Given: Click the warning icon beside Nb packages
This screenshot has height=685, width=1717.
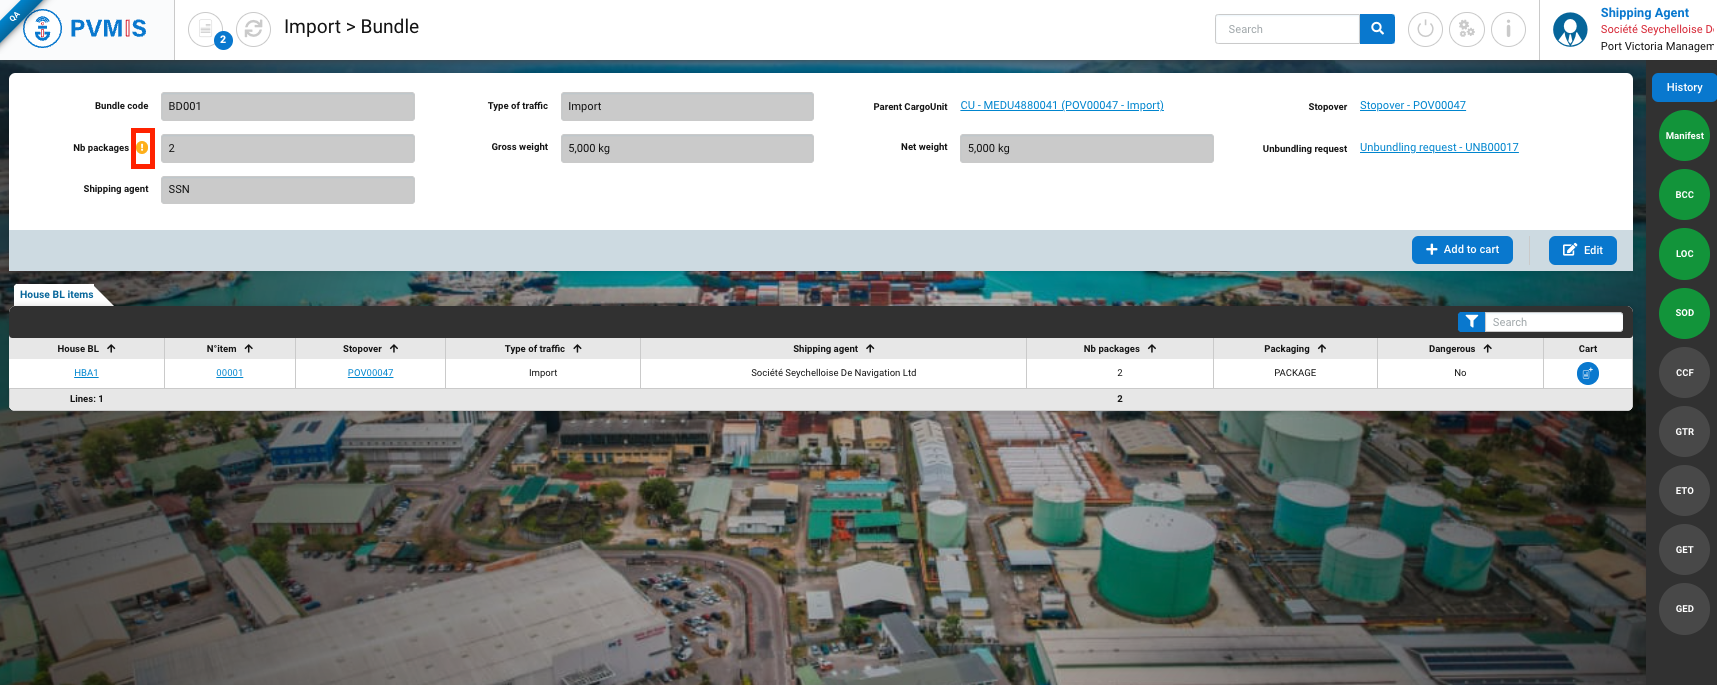Looking at the screenshot, I should (142, 148).
